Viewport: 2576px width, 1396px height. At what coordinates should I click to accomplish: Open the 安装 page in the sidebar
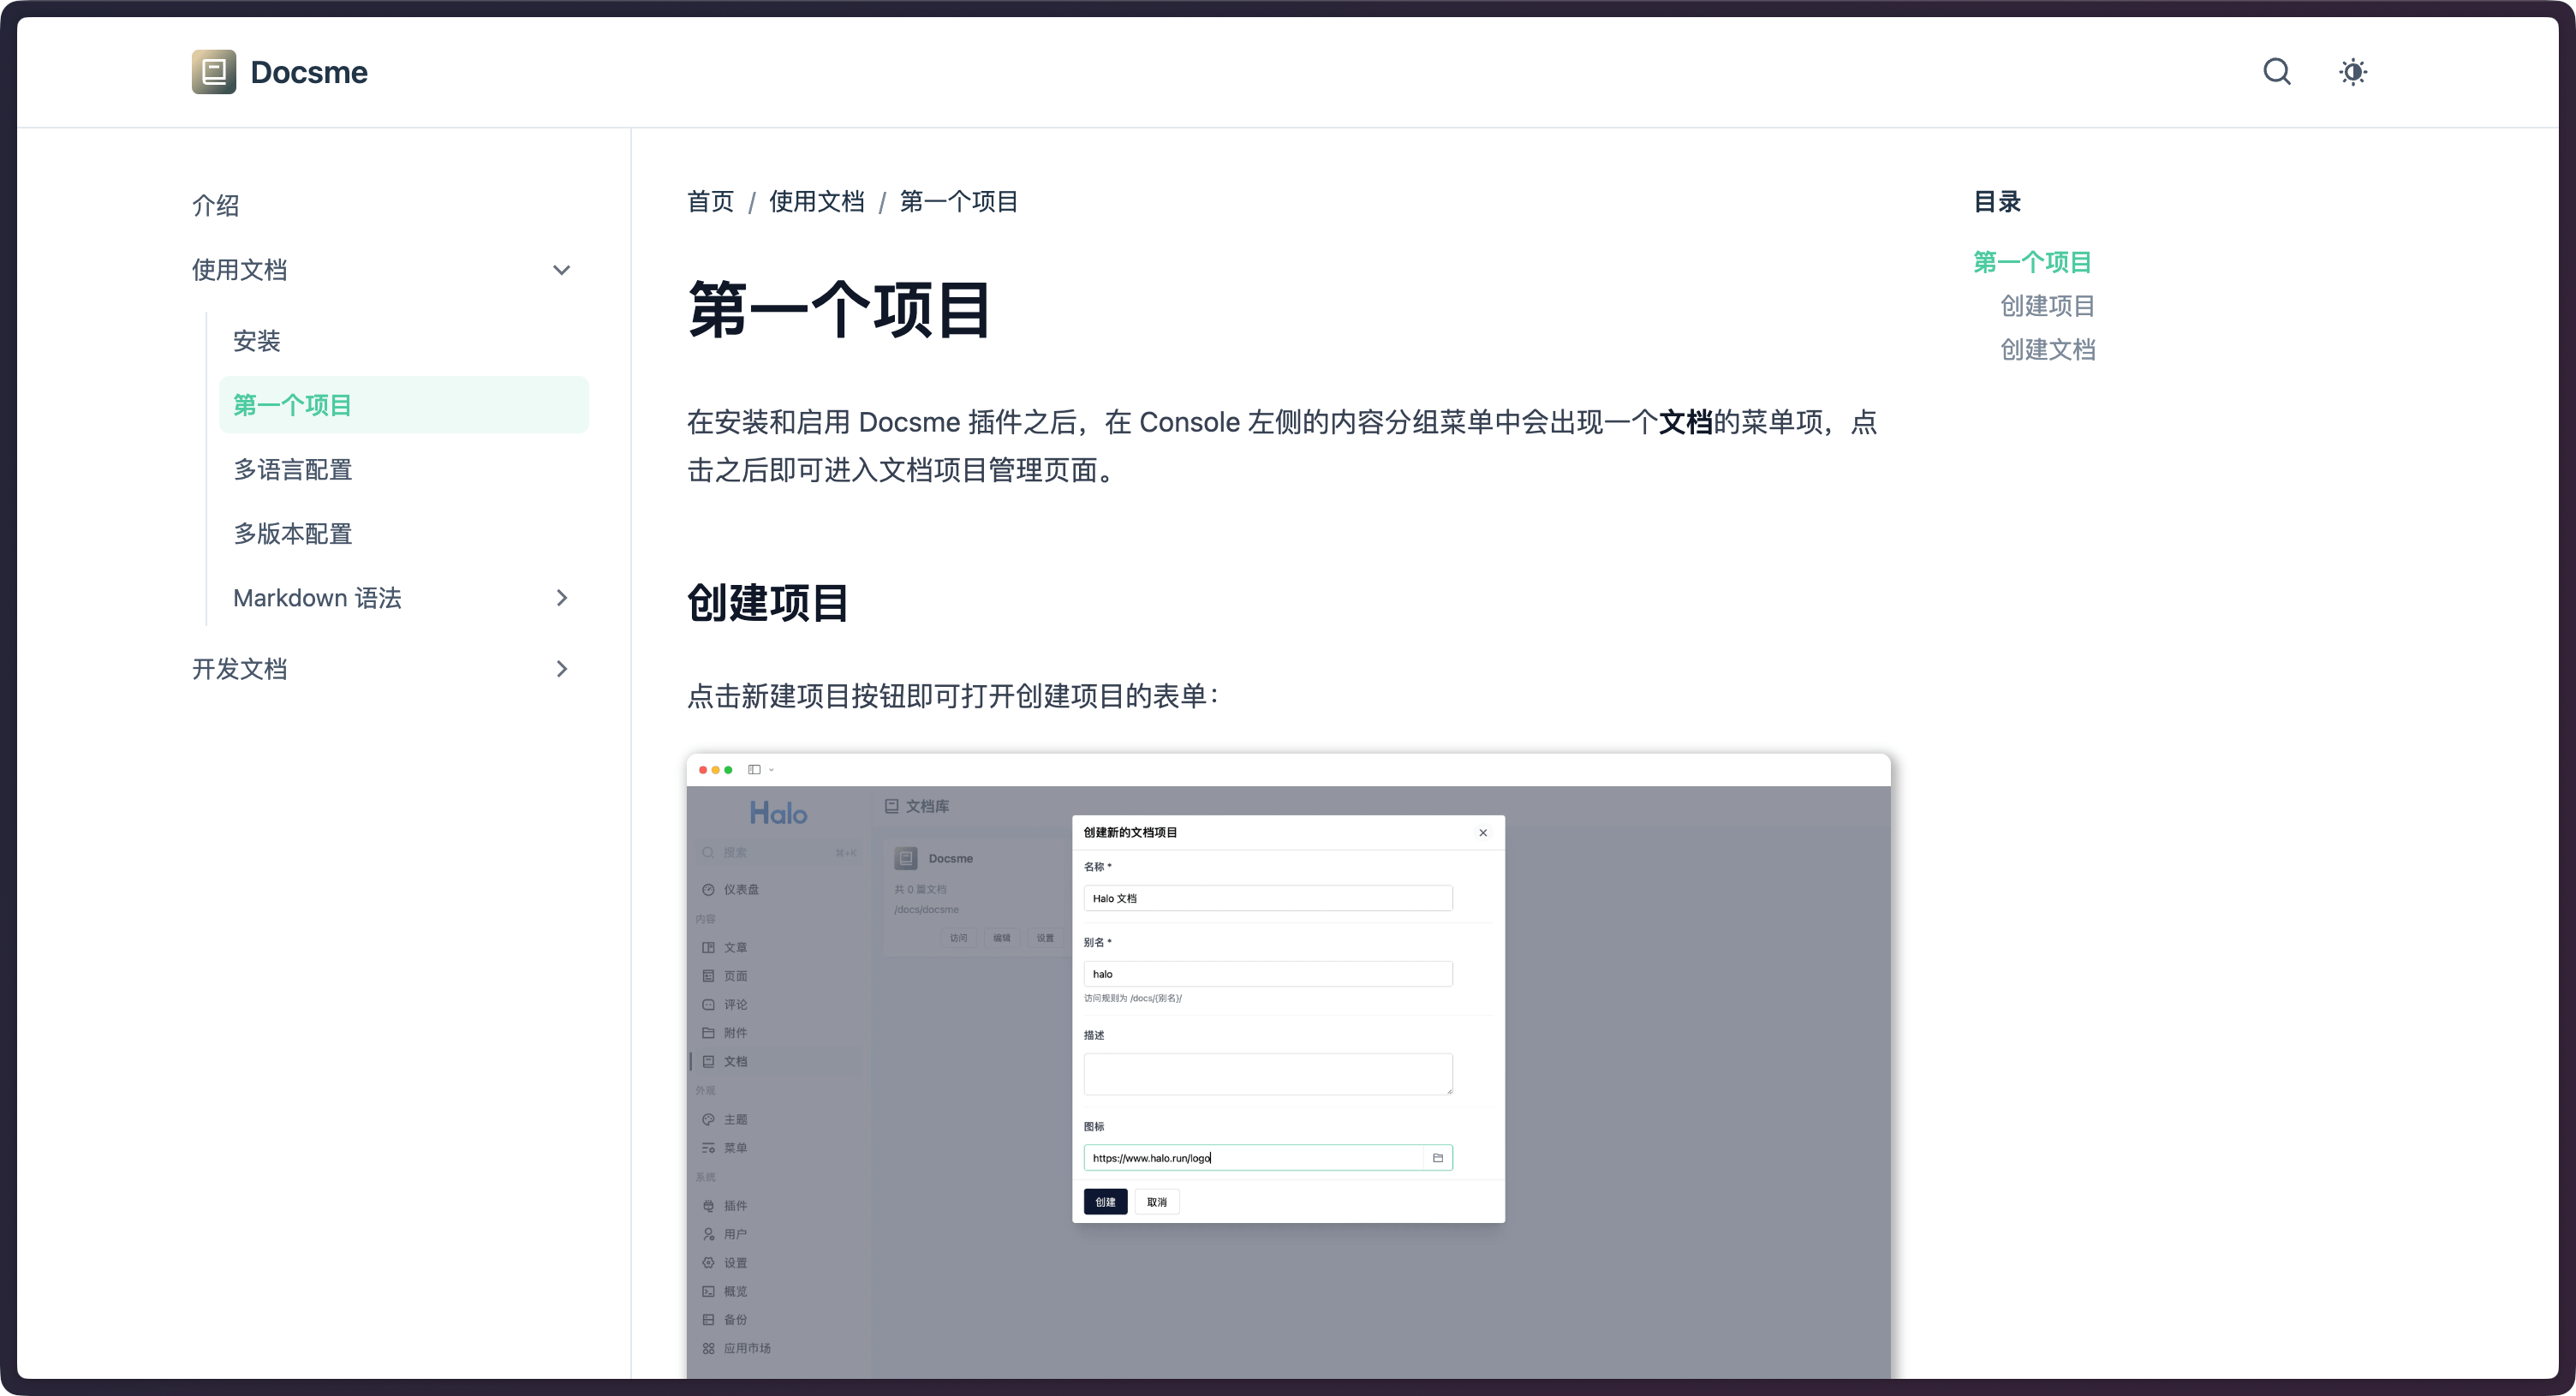(x=256, y=341)
